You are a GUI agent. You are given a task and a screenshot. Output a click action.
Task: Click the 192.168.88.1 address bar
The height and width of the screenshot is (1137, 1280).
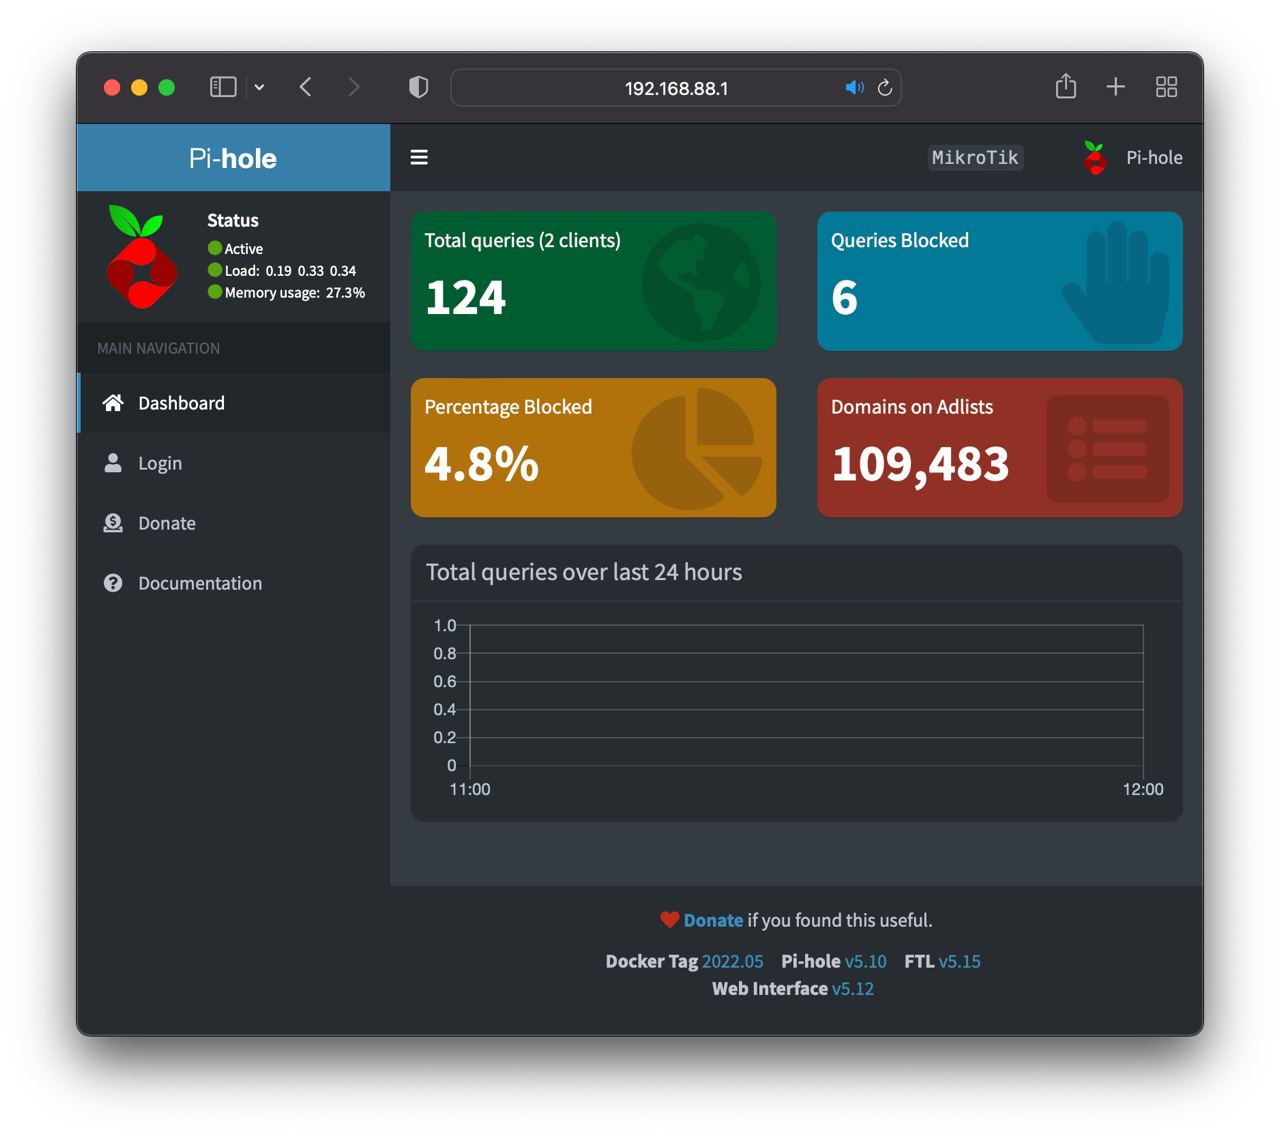coord(676,88)
